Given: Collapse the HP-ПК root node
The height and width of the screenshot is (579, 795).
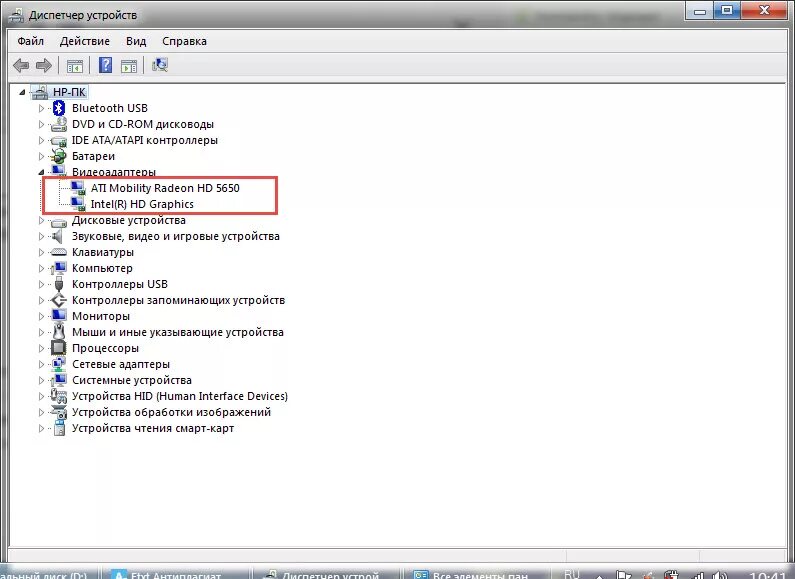Looking at the screenshot, I should [x=22, y=92].
